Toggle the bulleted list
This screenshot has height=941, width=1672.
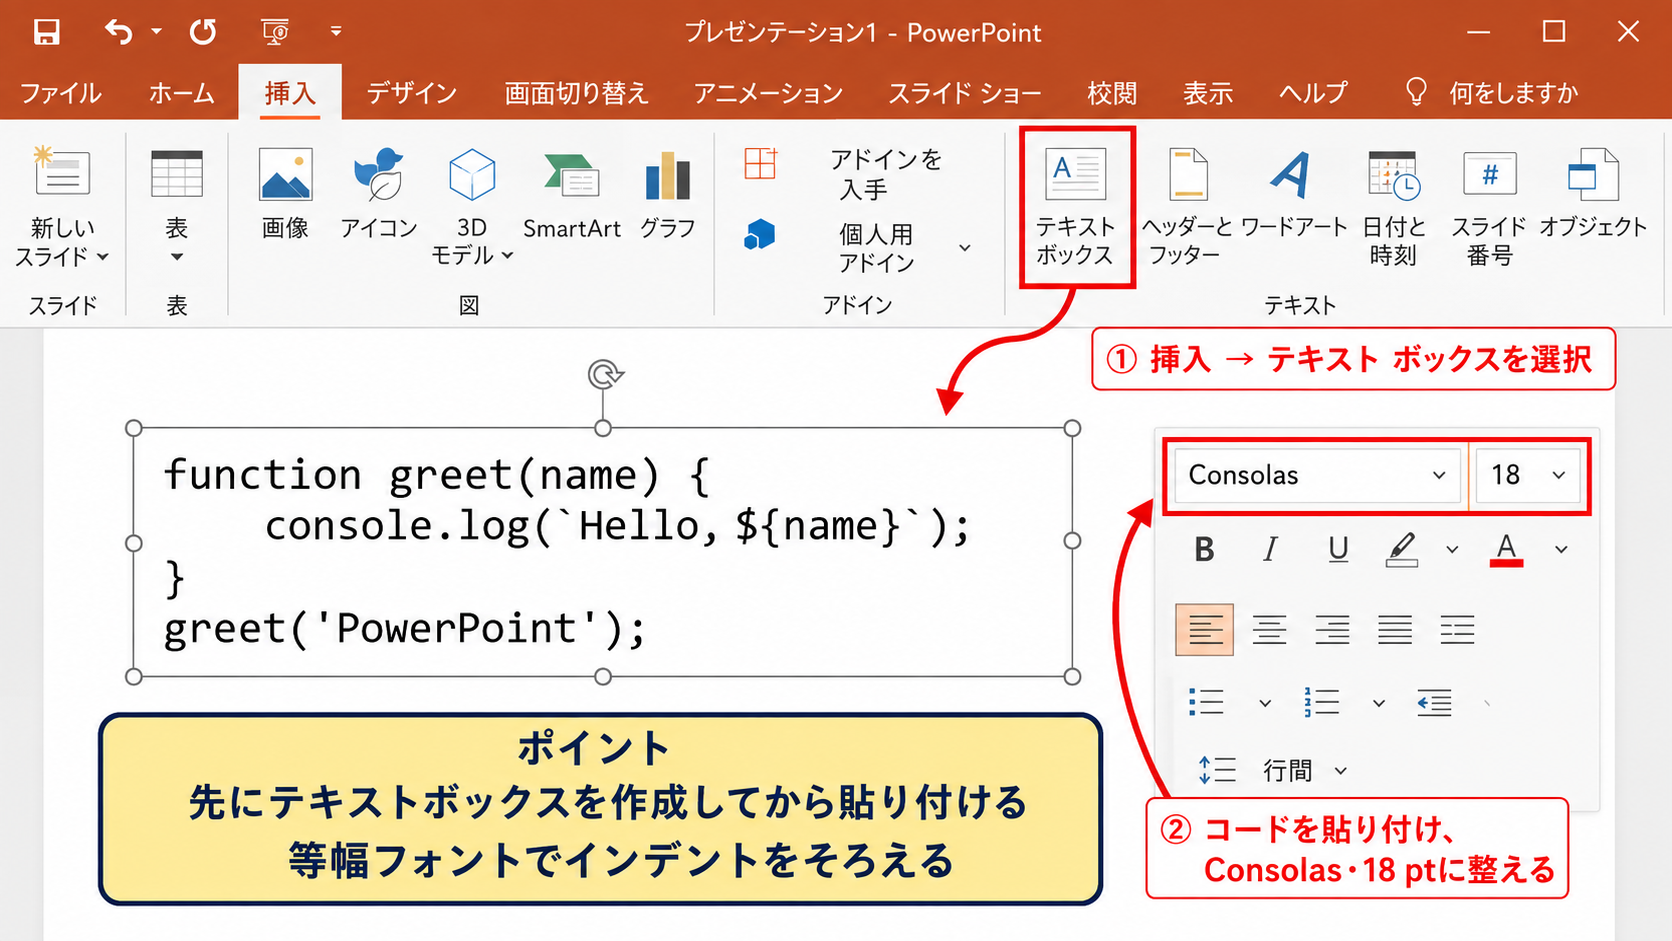tap(1207, 702)
